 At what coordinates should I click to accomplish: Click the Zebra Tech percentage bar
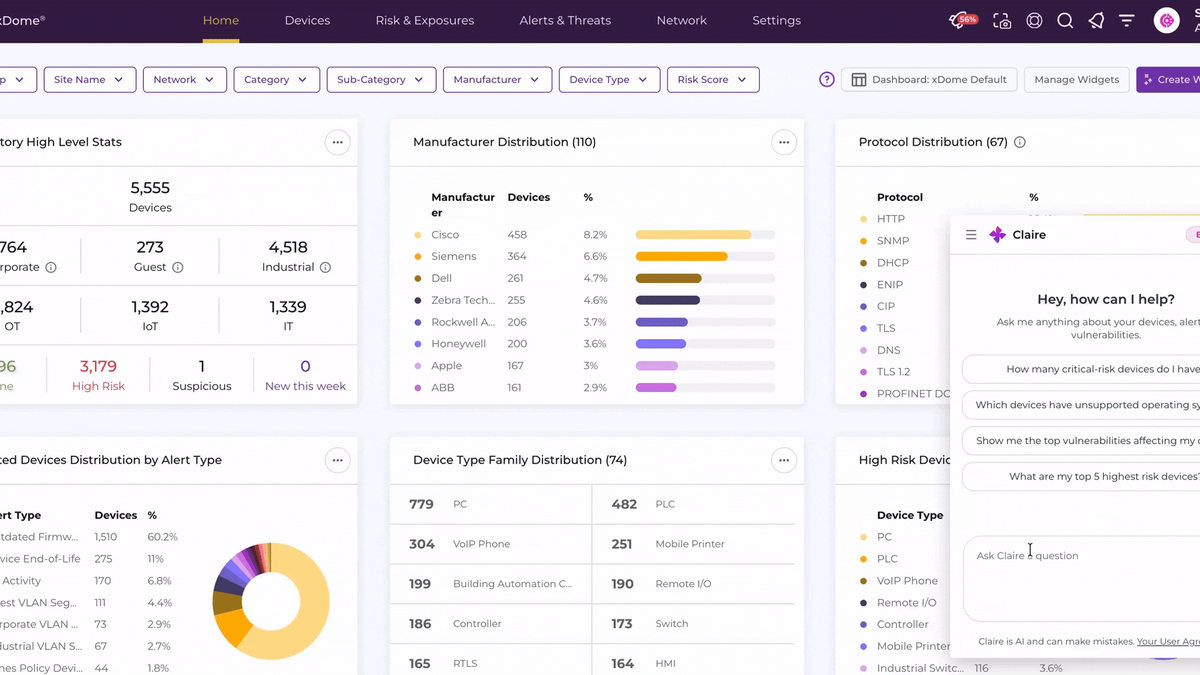click(705, 300)
